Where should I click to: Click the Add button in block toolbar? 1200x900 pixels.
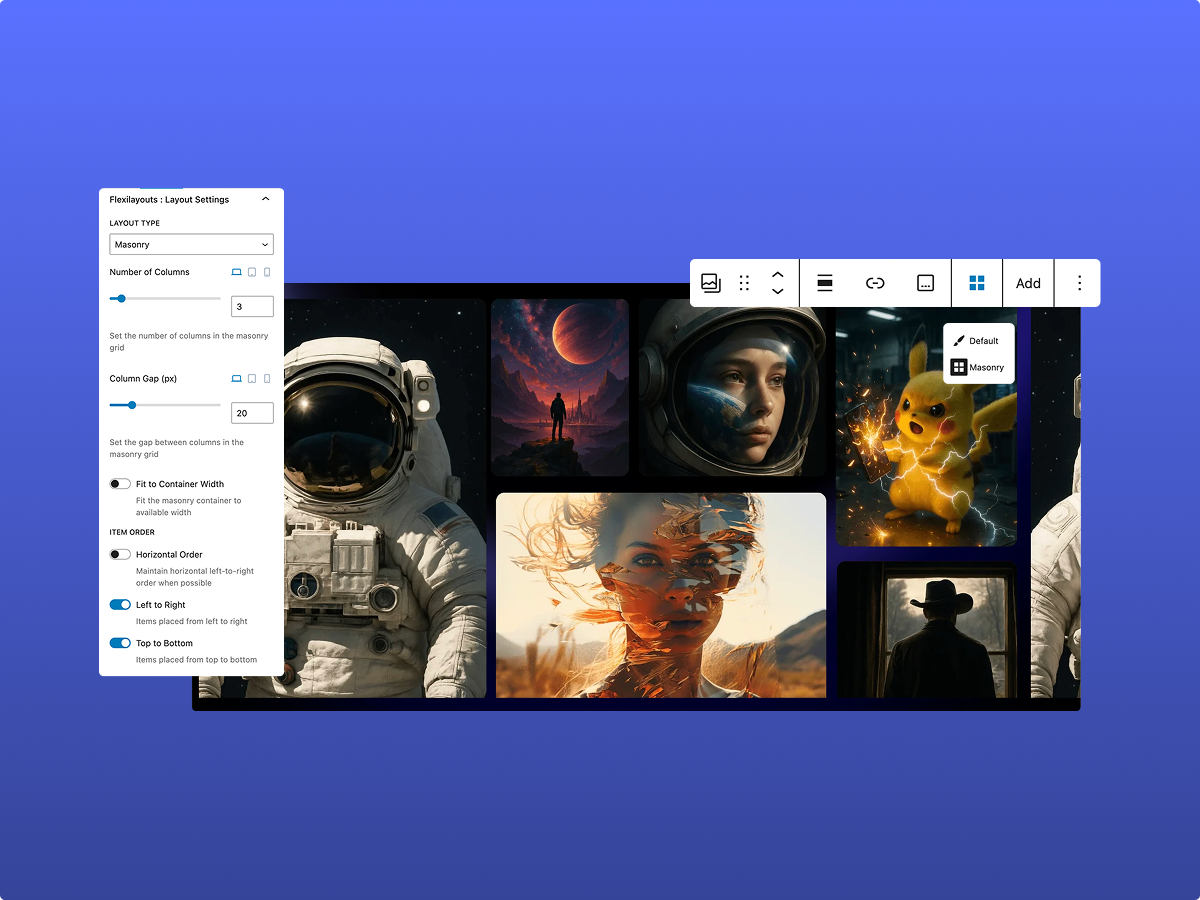tap(1028, 283)
